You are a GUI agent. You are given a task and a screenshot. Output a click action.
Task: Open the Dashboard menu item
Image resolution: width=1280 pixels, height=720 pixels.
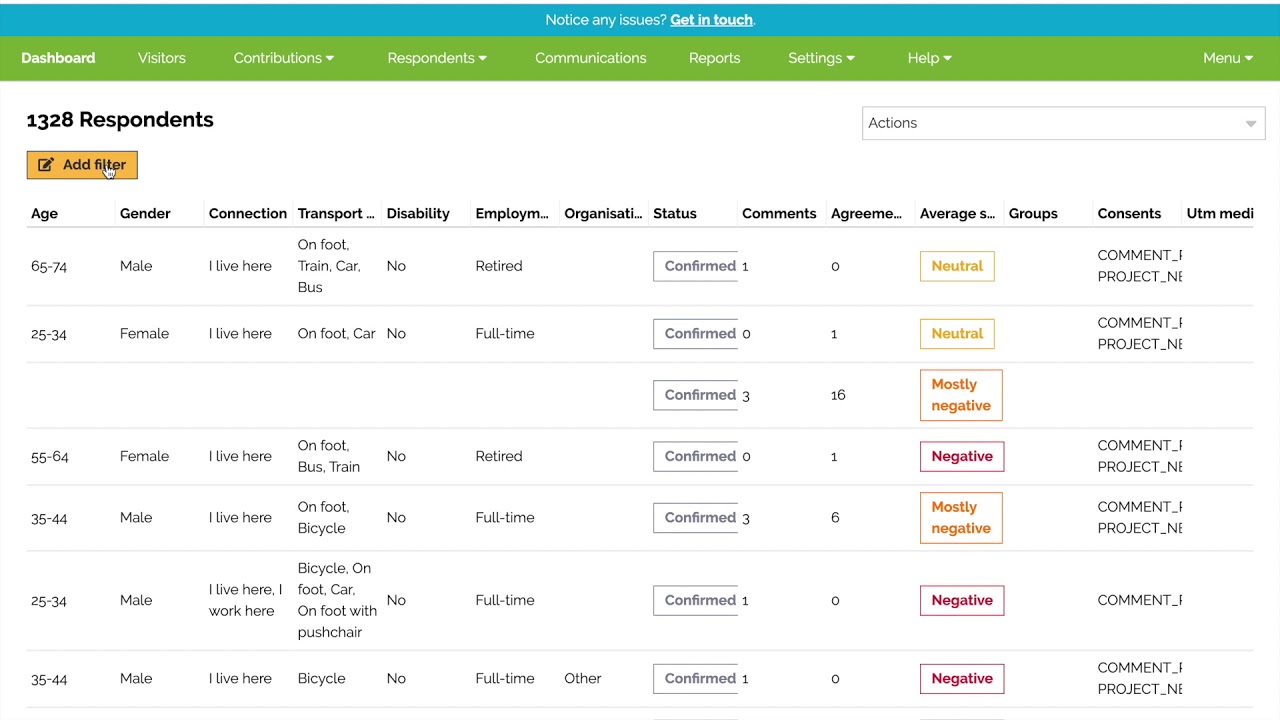(x=58, y=58)
